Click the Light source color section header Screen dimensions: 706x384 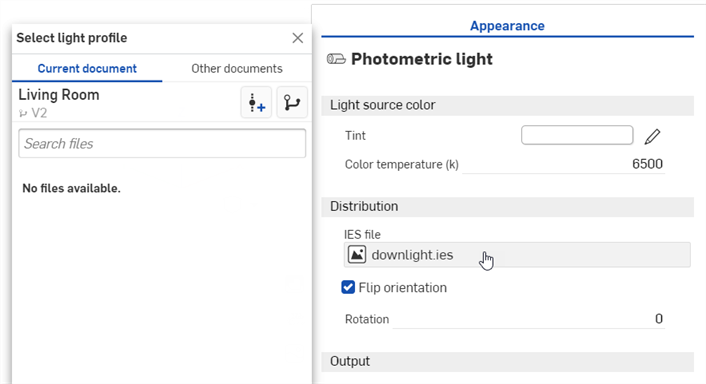(x=507, y=105)
